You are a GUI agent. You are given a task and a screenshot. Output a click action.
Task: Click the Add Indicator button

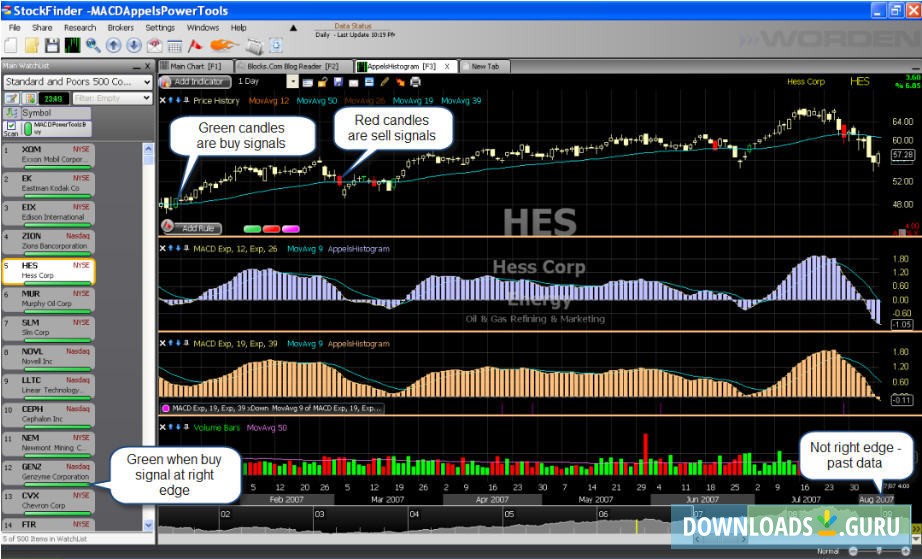194,82
